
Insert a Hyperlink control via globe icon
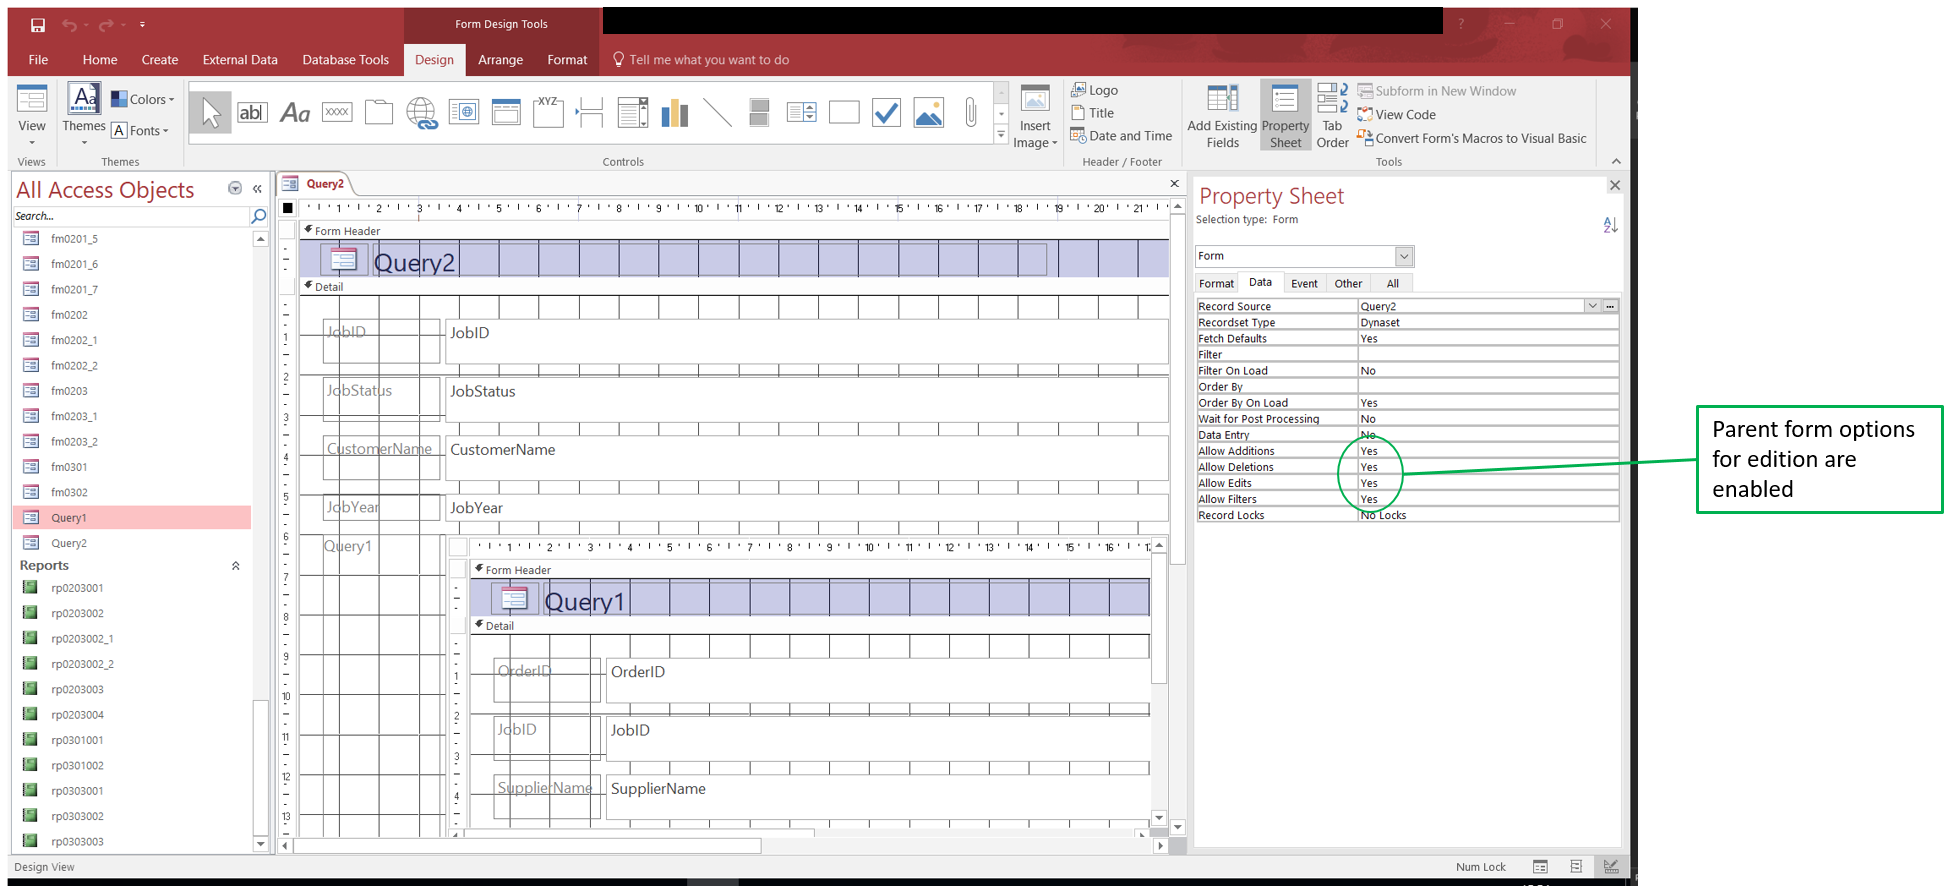pos(421,113)
